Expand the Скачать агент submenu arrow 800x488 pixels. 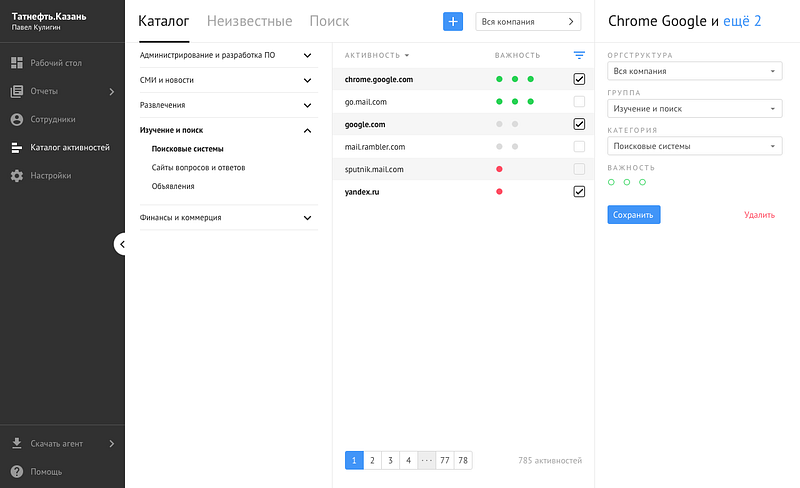(112, 444)
